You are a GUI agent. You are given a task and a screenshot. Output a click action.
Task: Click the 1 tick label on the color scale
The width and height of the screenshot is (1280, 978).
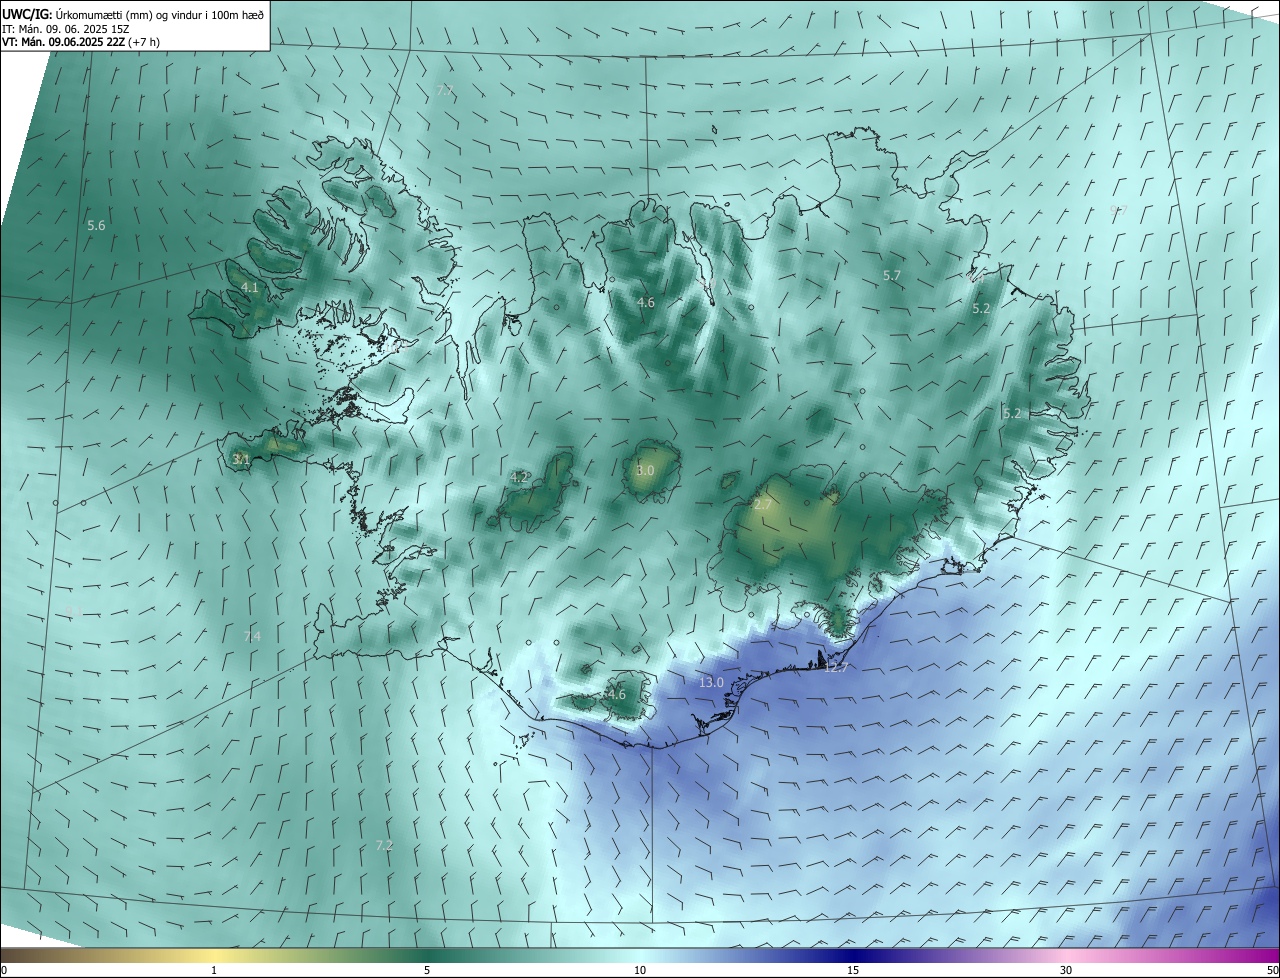point(214,970)
